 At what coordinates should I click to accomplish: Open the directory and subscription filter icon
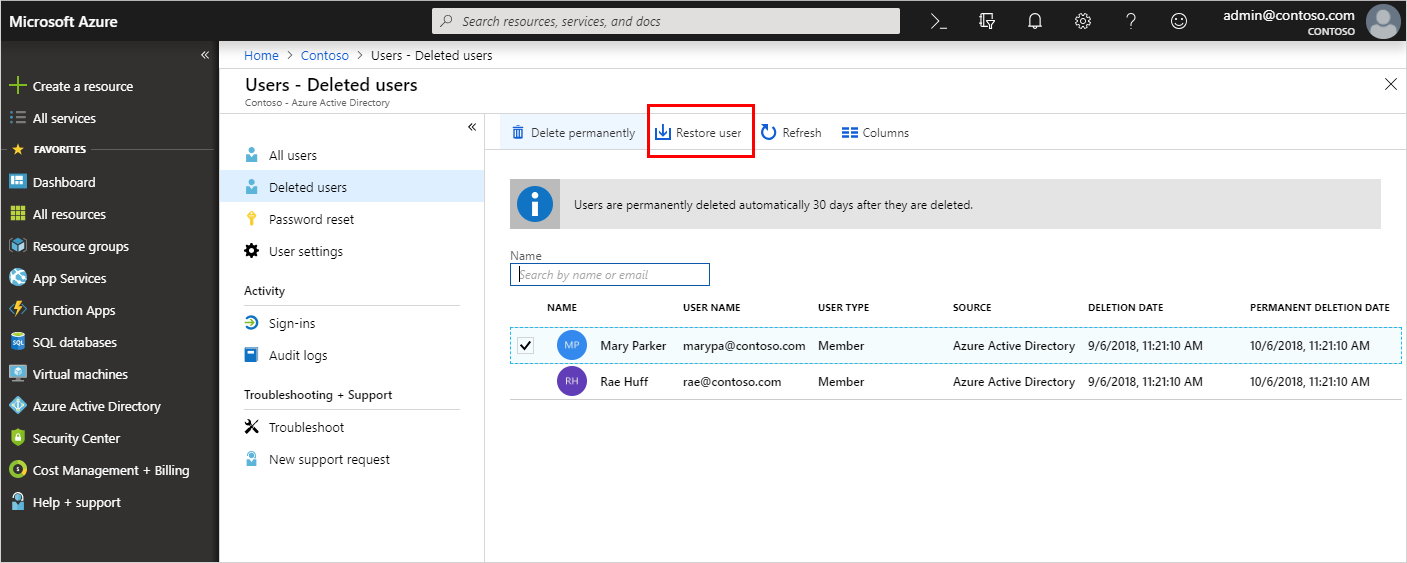pyautogui.click(x=987, y=21)
